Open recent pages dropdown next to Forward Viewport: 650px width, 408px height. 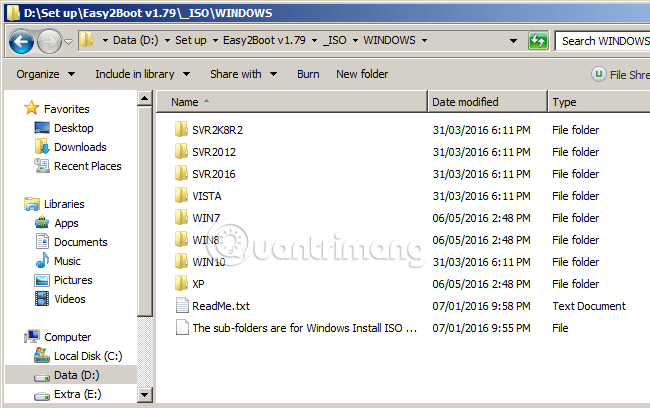tap(69, 41)
